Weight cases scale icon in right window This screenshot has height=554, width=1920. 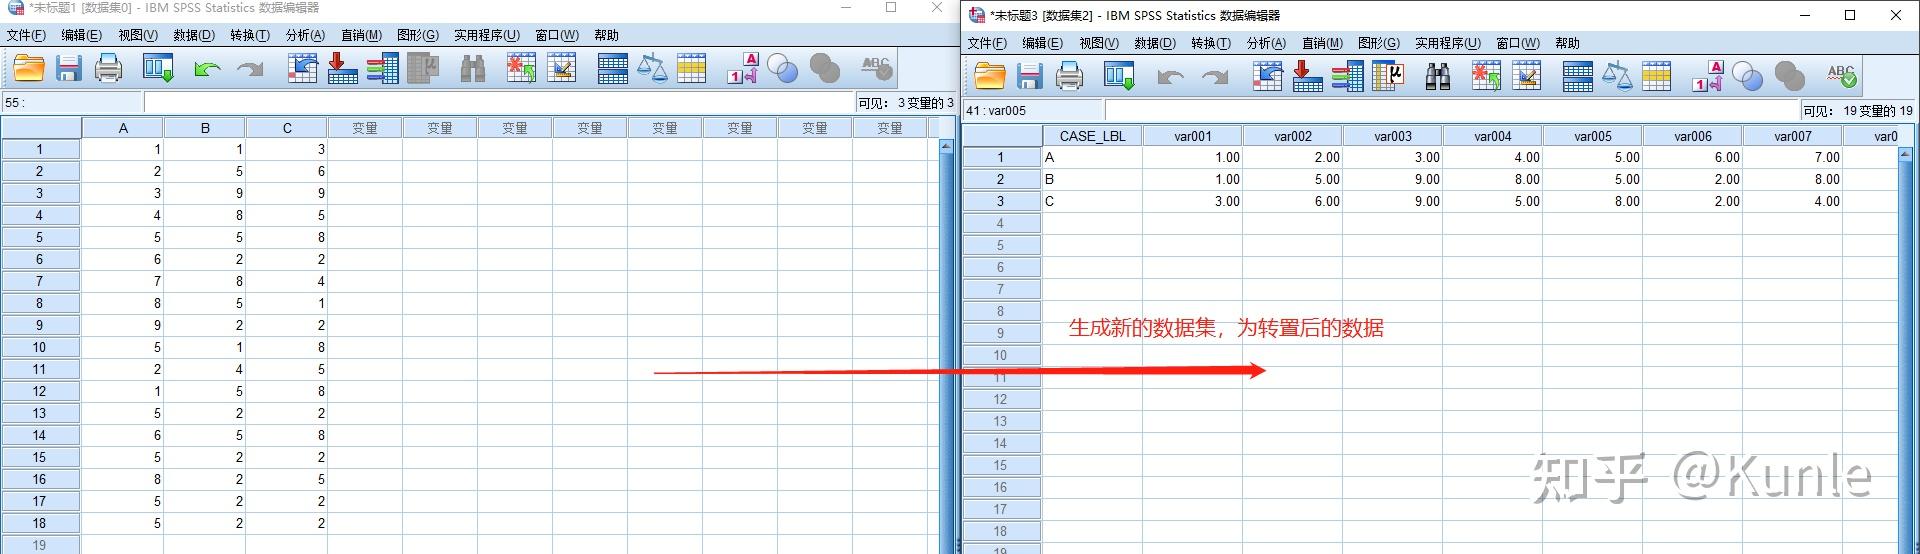(x=1617, y=76)
